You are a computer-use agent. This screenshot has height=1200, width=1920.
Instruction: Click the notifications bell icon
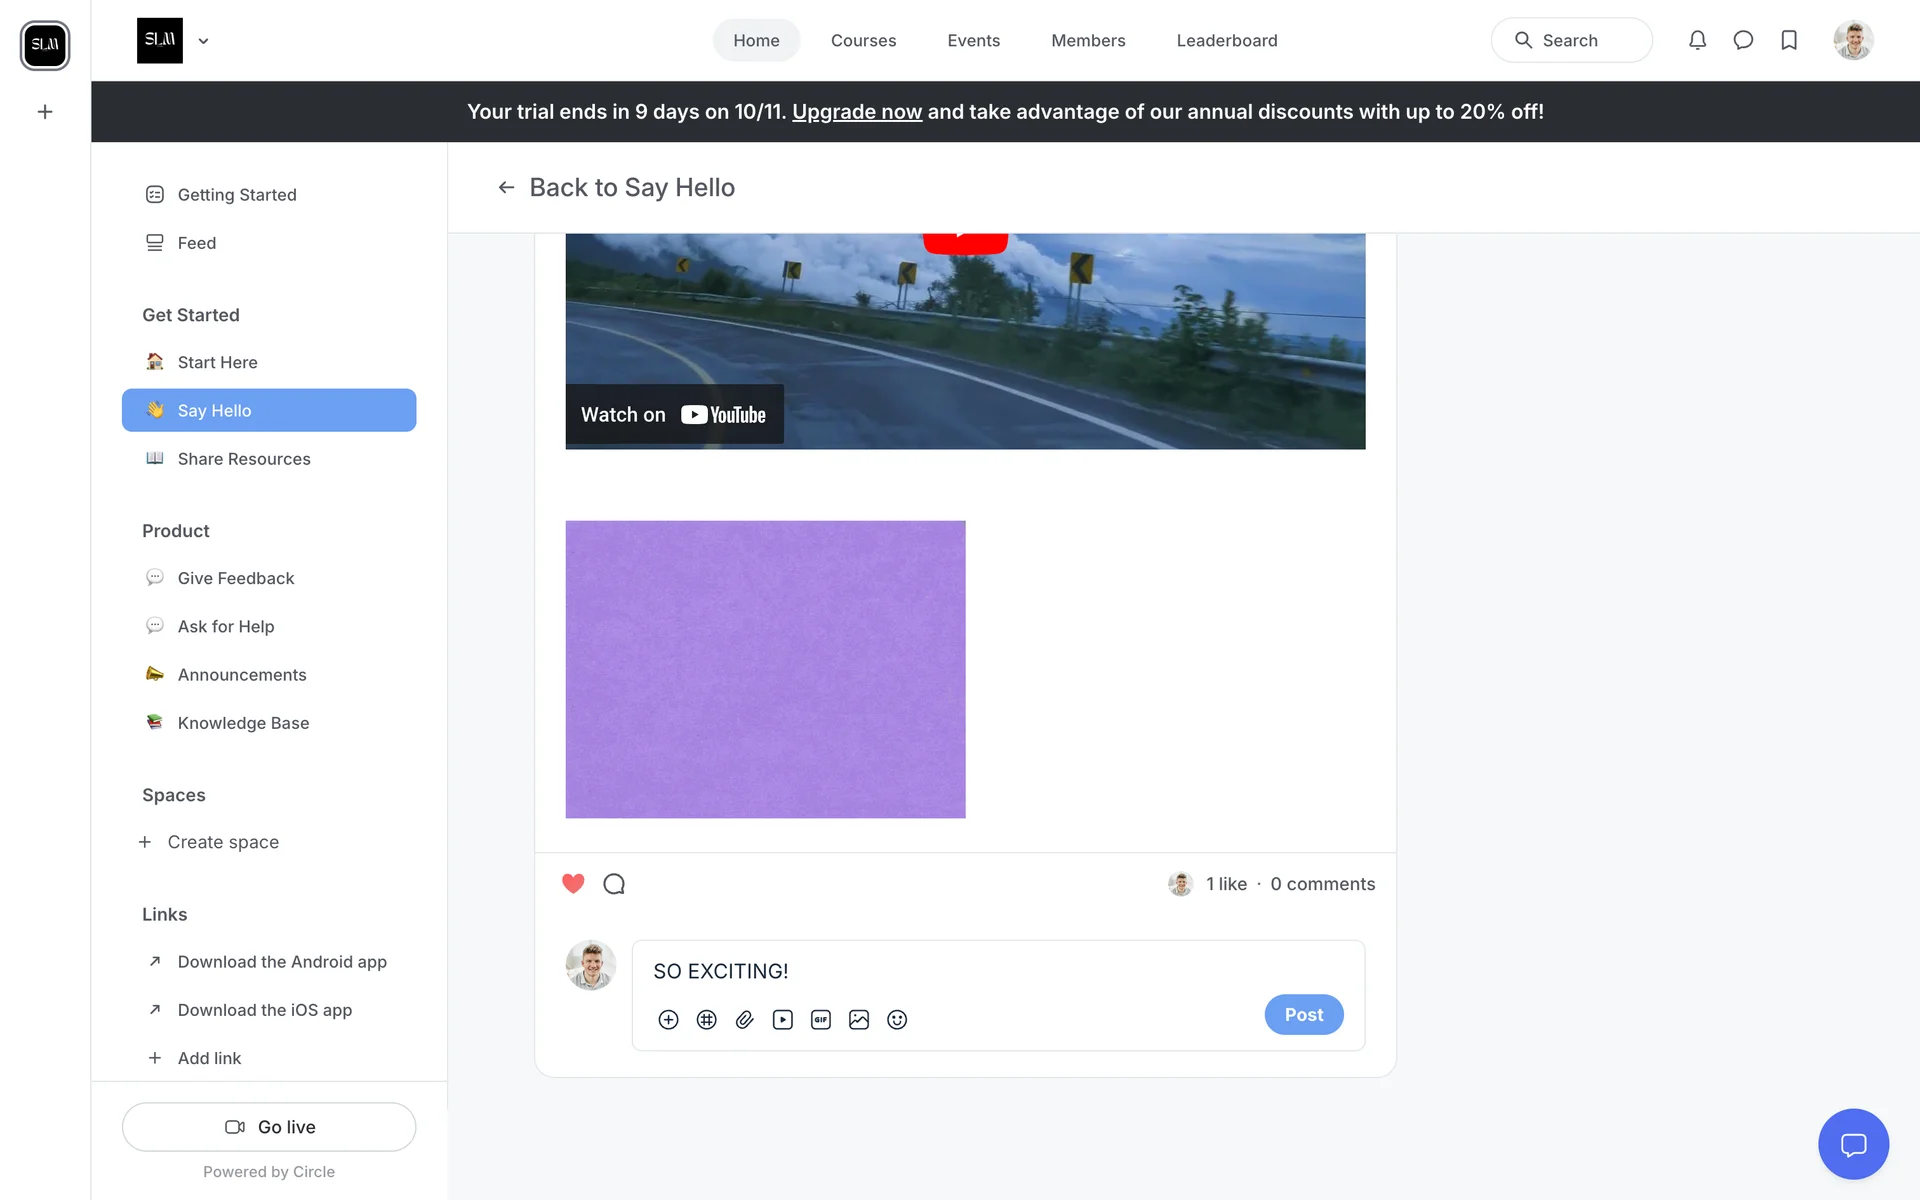coord(1697,40)
